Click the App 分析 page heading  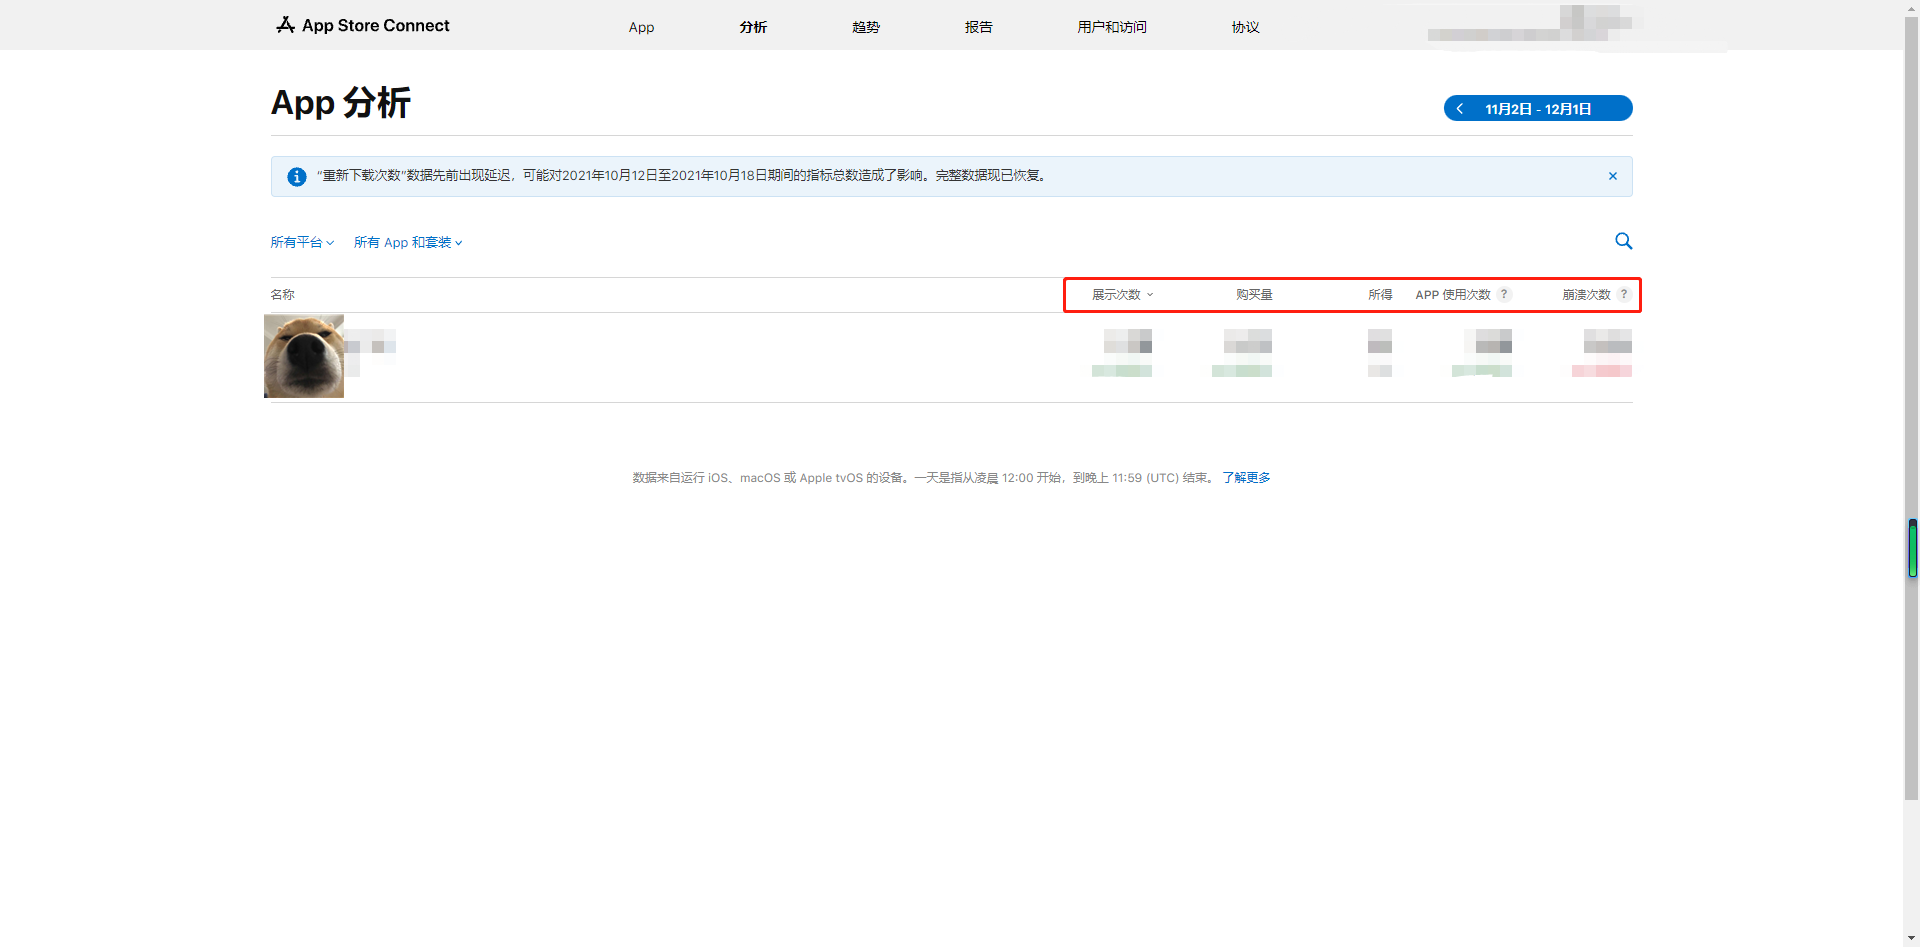pyautogui.click(x=341, y=102)
